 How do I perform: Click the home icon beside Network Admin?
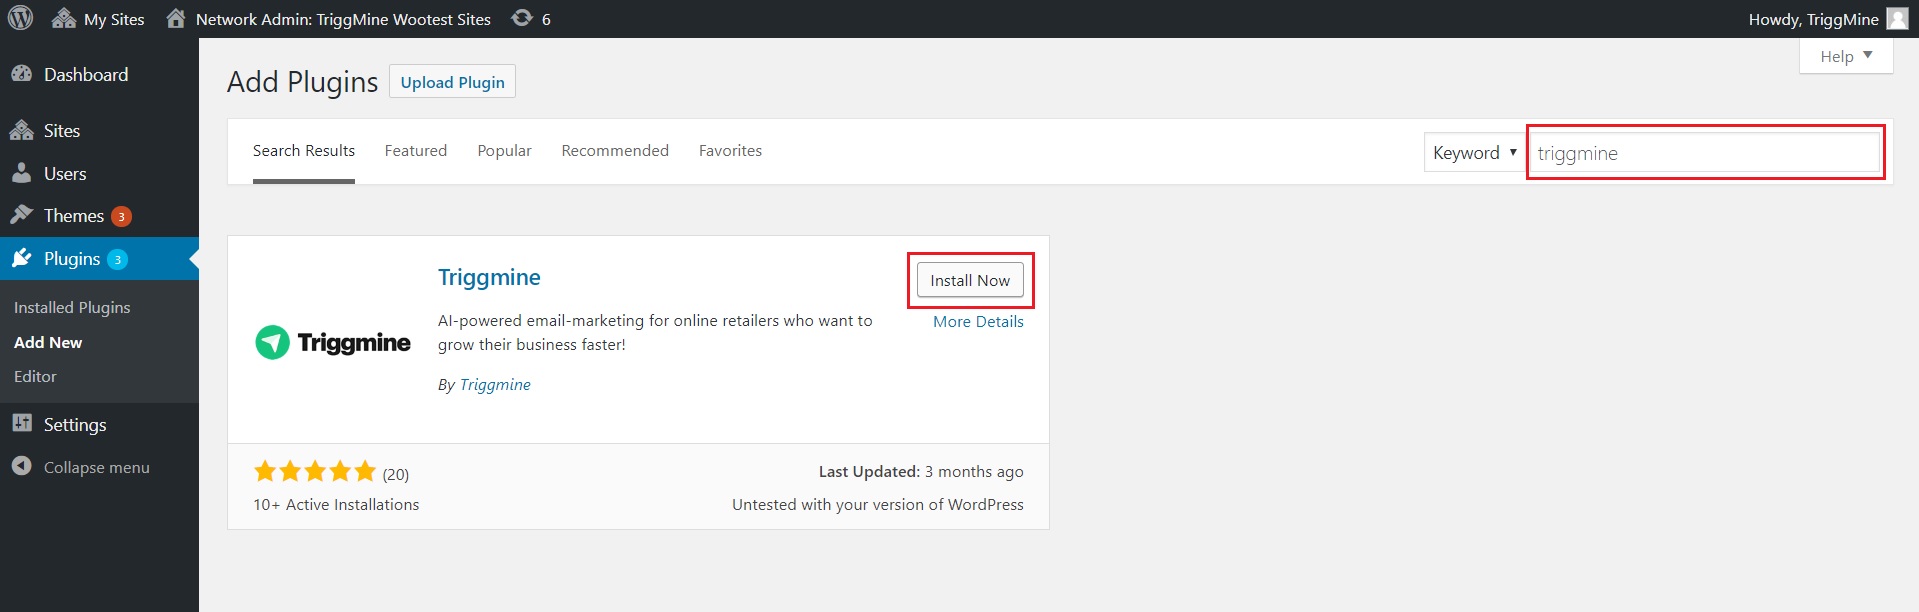[176, 18]
